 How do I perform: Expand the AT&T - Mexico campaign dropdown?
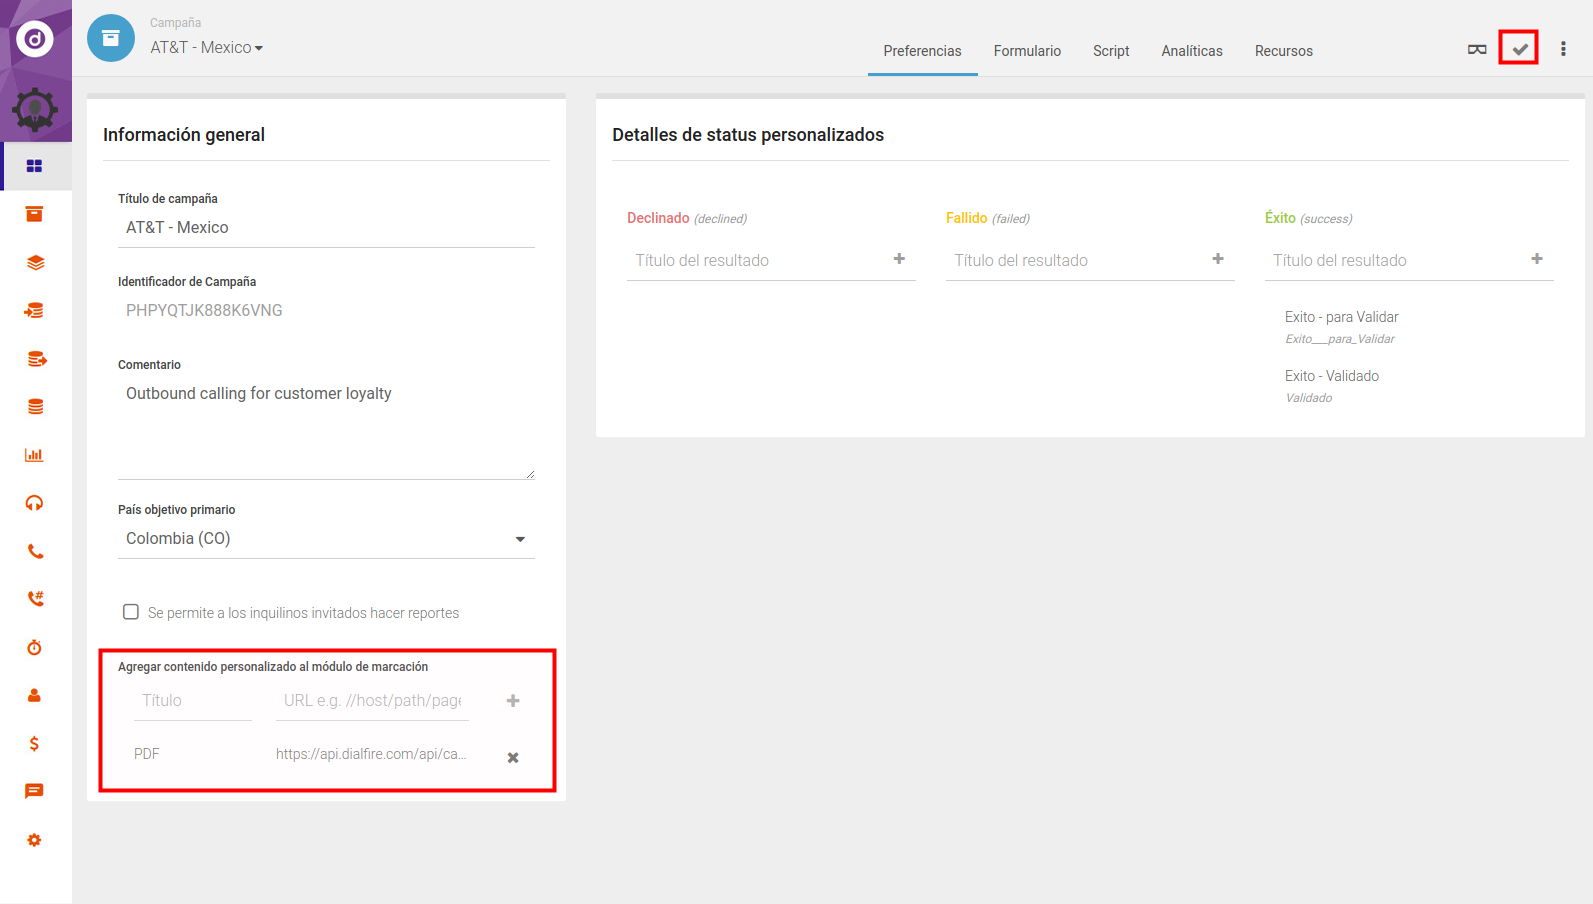pos(207,48)
